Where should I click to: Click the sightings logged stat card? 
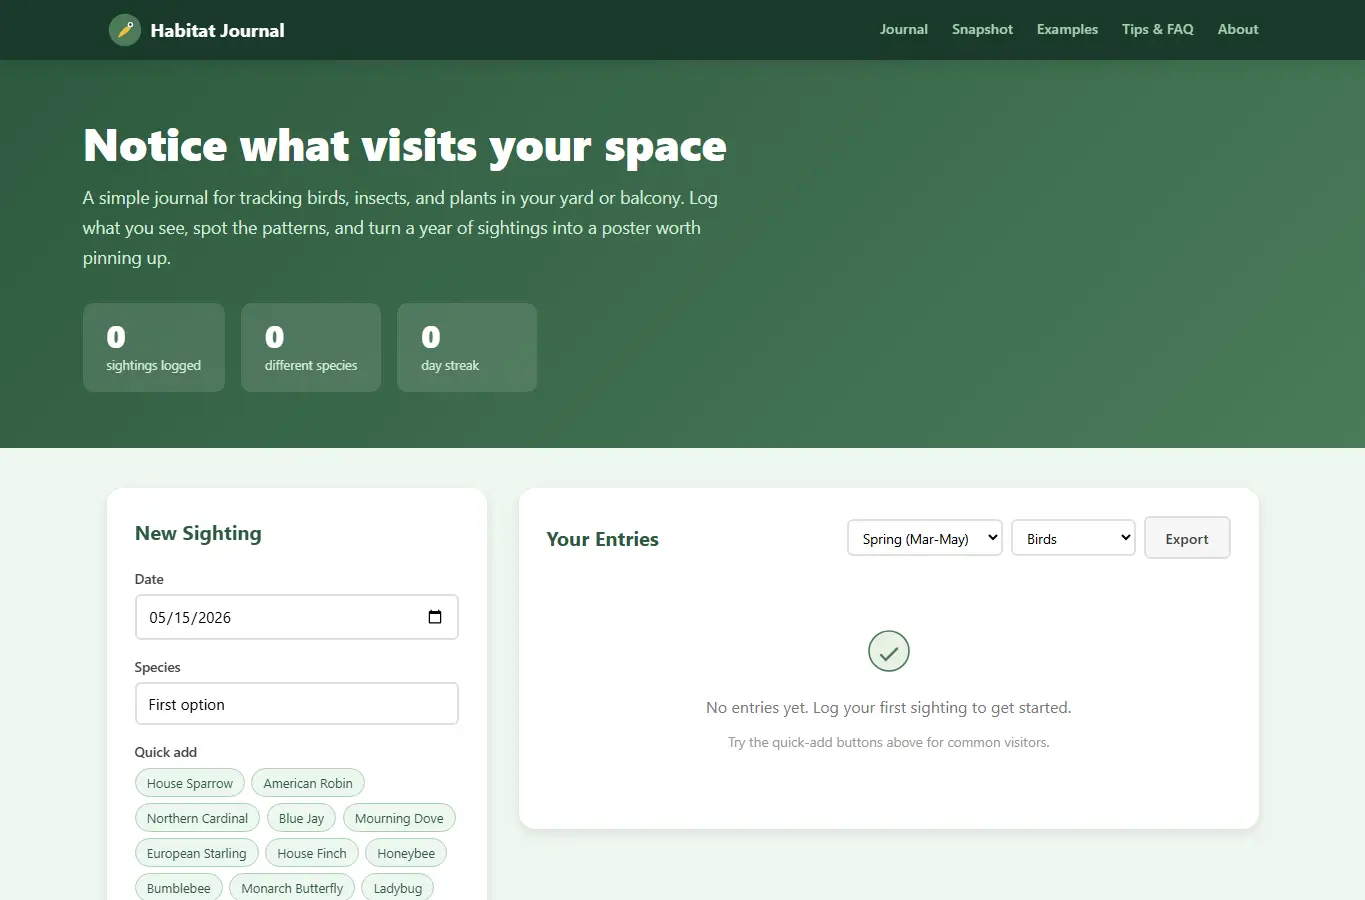[154, 347]
